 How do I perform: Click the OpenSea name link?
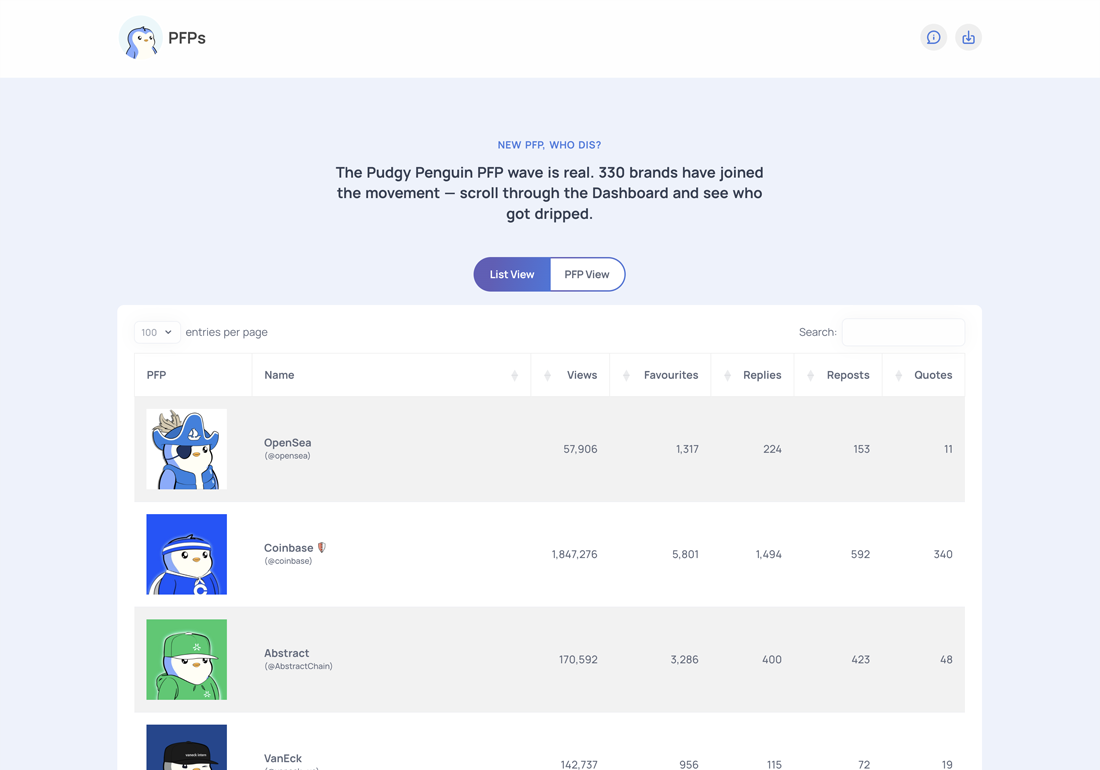tap(287, 443)
